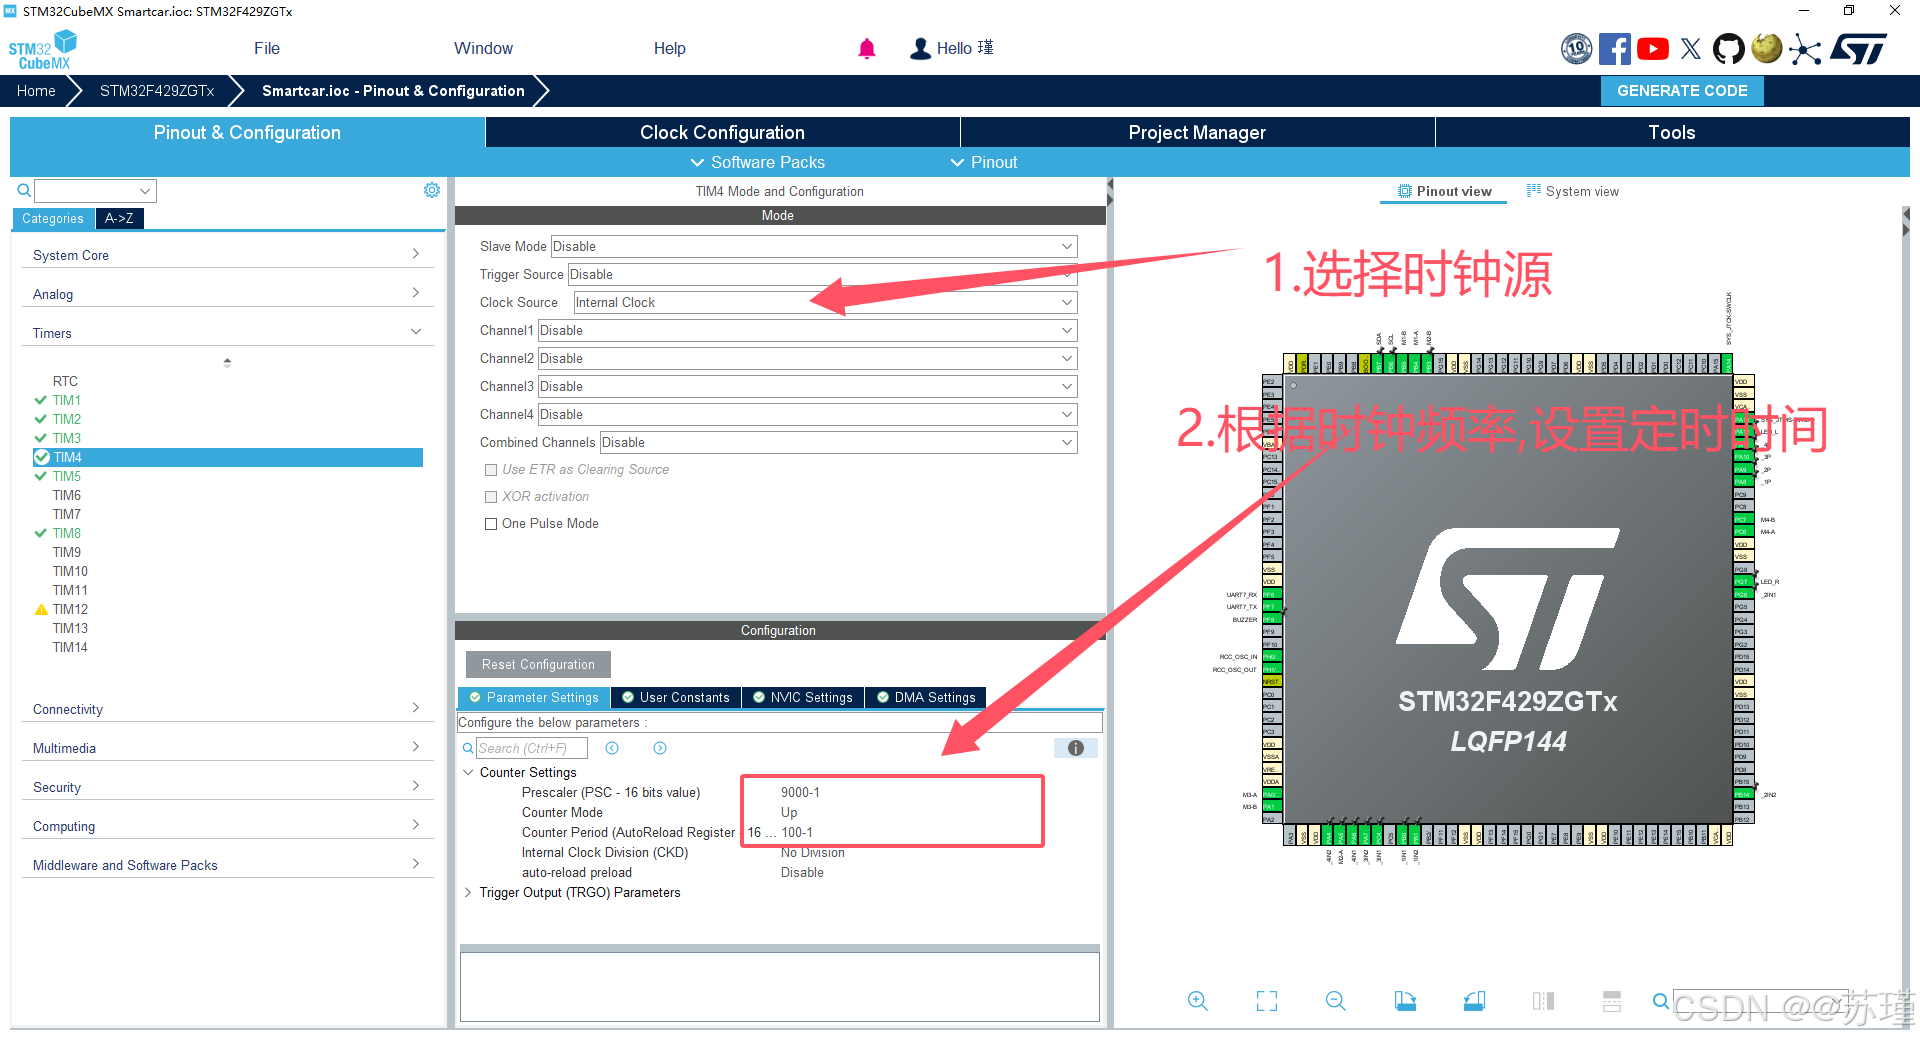The image size is (1920, 1040).
Task: Open the category settings gear icon
Action: (432, 190)
